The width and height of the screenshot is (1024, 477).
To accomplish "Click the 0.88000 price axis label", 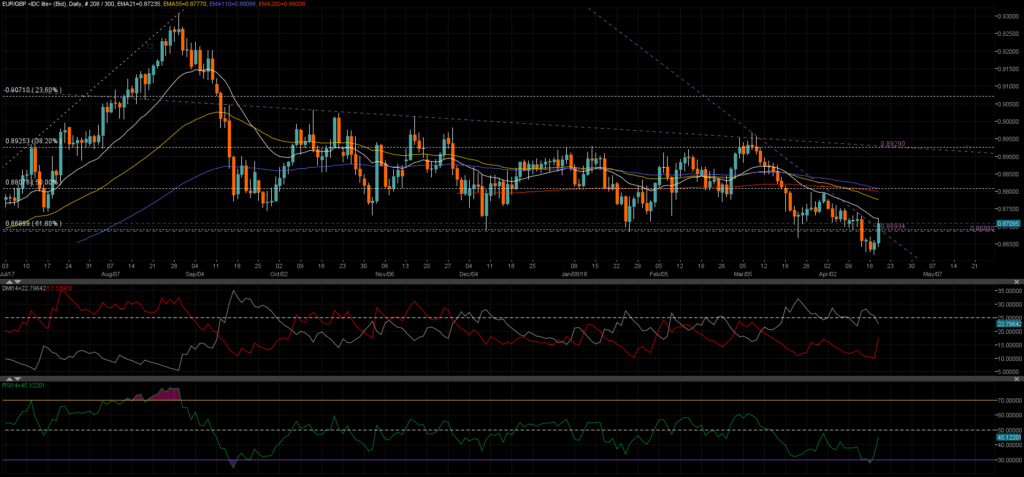I will tap(1008, 192).
